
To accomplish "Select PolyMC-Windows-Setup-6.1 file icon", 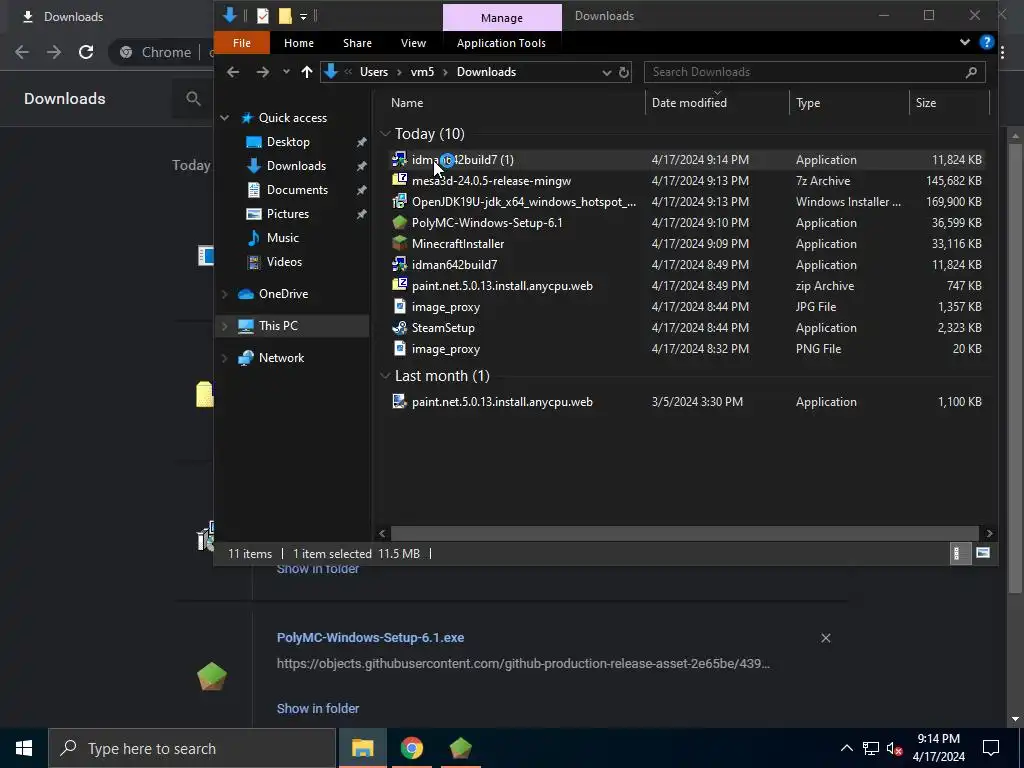I will point(400,223).
